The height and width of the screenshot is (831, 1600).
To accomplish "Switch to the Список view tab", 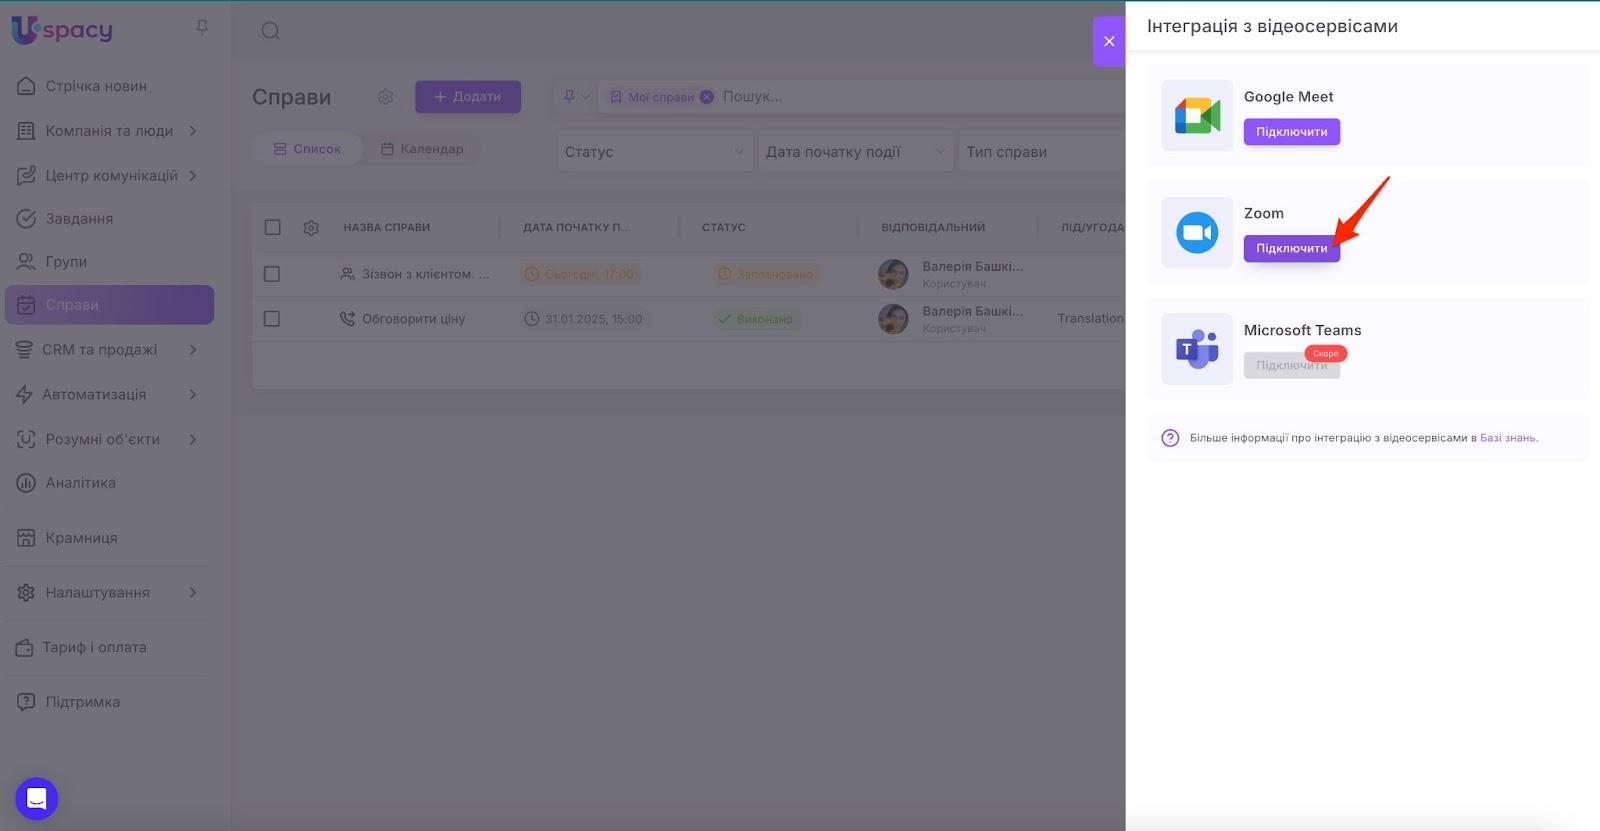I will pyautogui.click(x=307, y=149).
